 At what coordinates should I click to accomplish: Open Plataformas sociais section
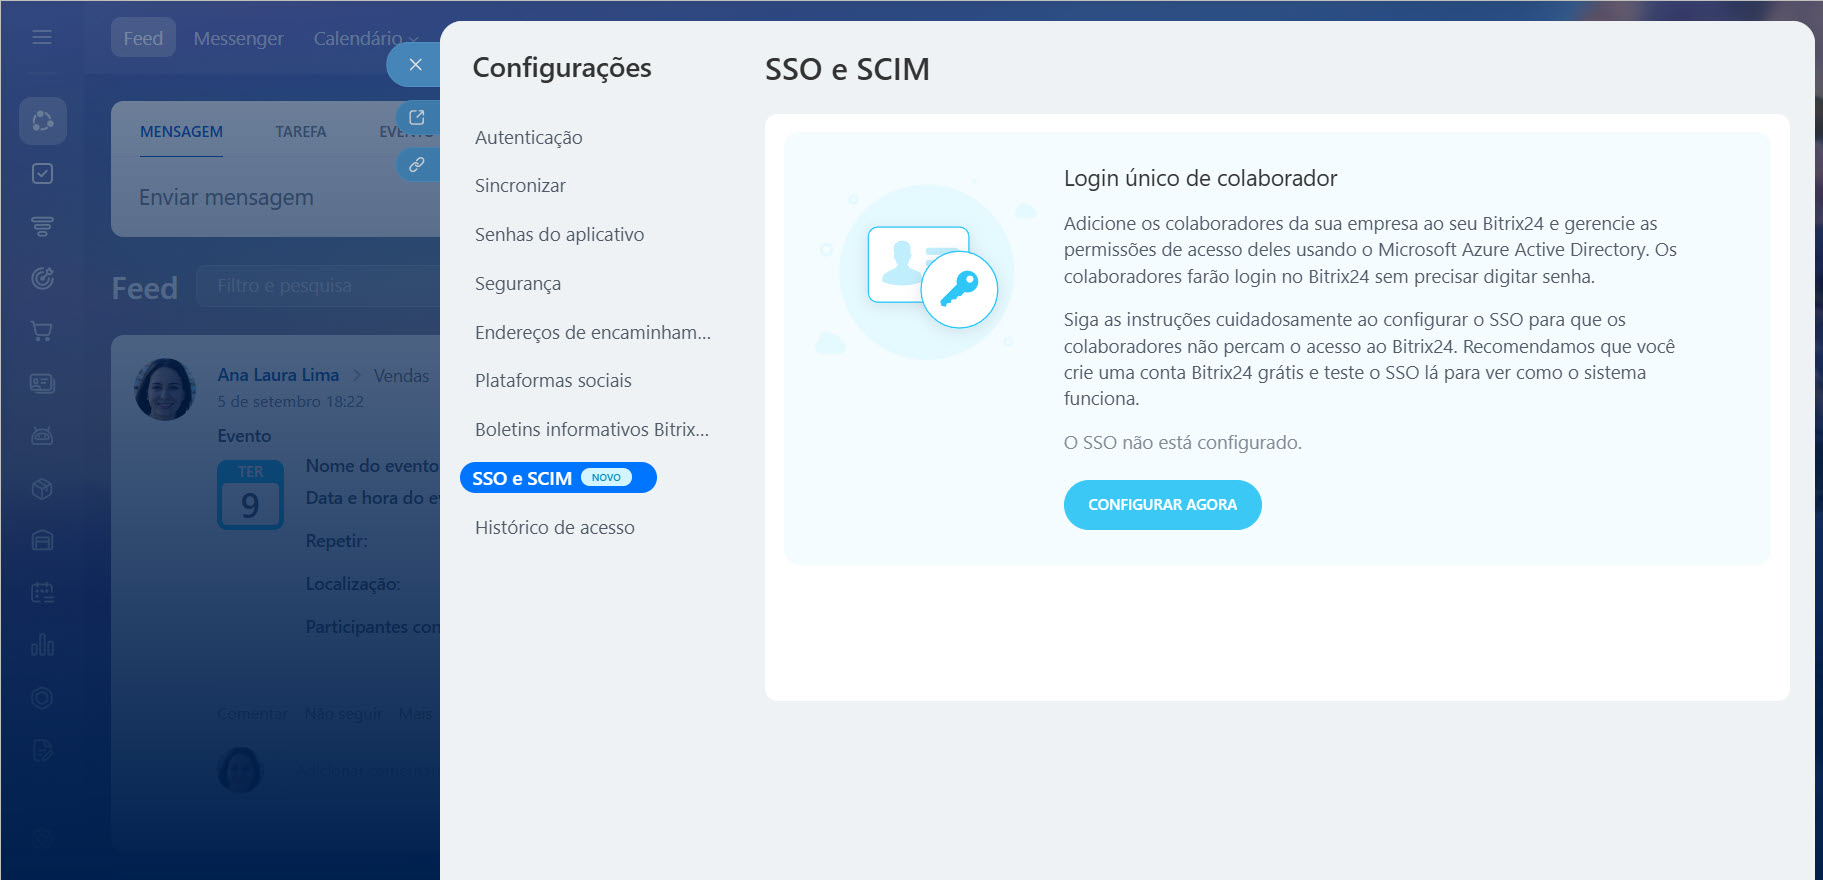[553, 380]
